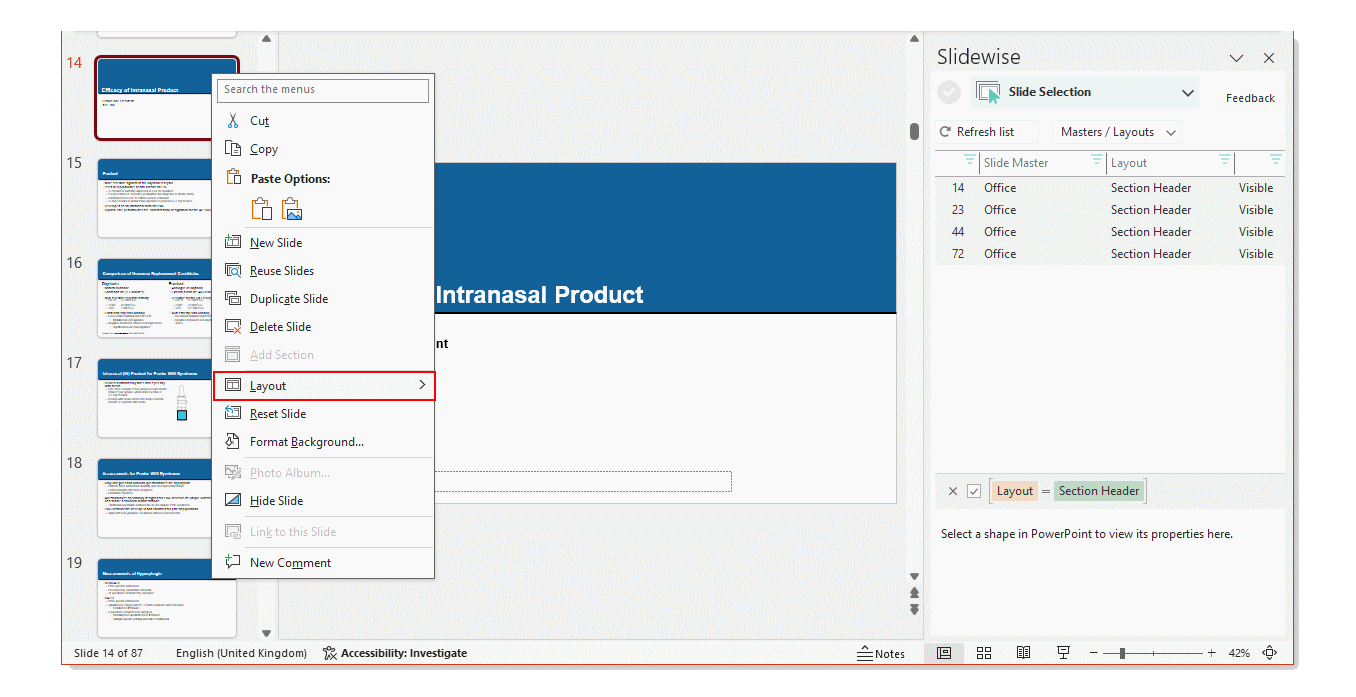Choose the Picture paste option
Image resolution: width=1356 pixels, height=697 pixels.
click(291, 209)
